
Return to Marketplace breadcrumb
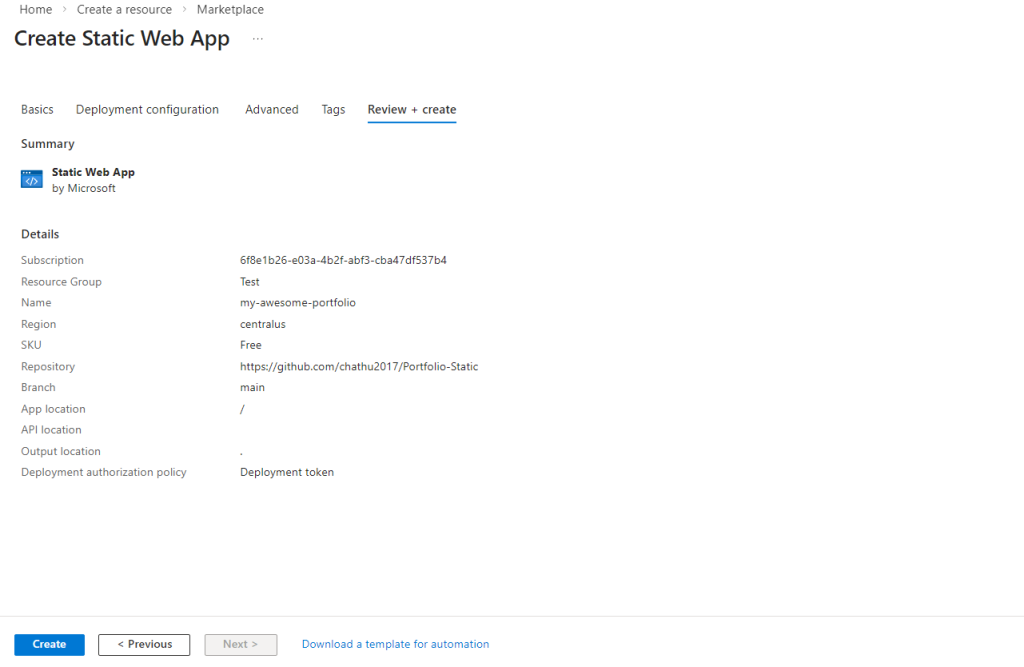click(230, 9)
